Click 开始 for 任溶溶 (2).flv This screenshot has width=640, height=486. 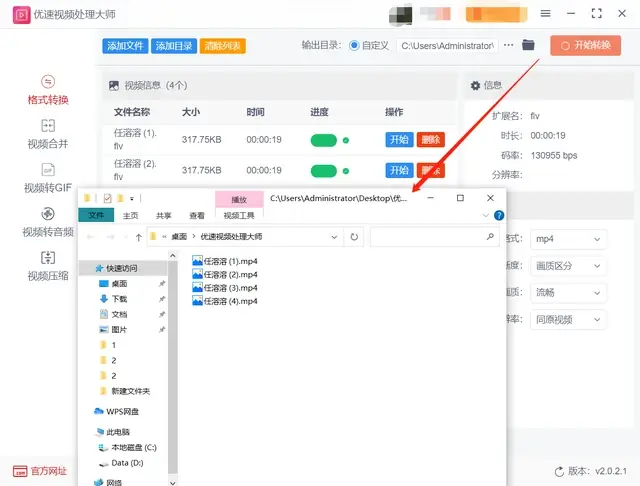click(x=399, y=170)
